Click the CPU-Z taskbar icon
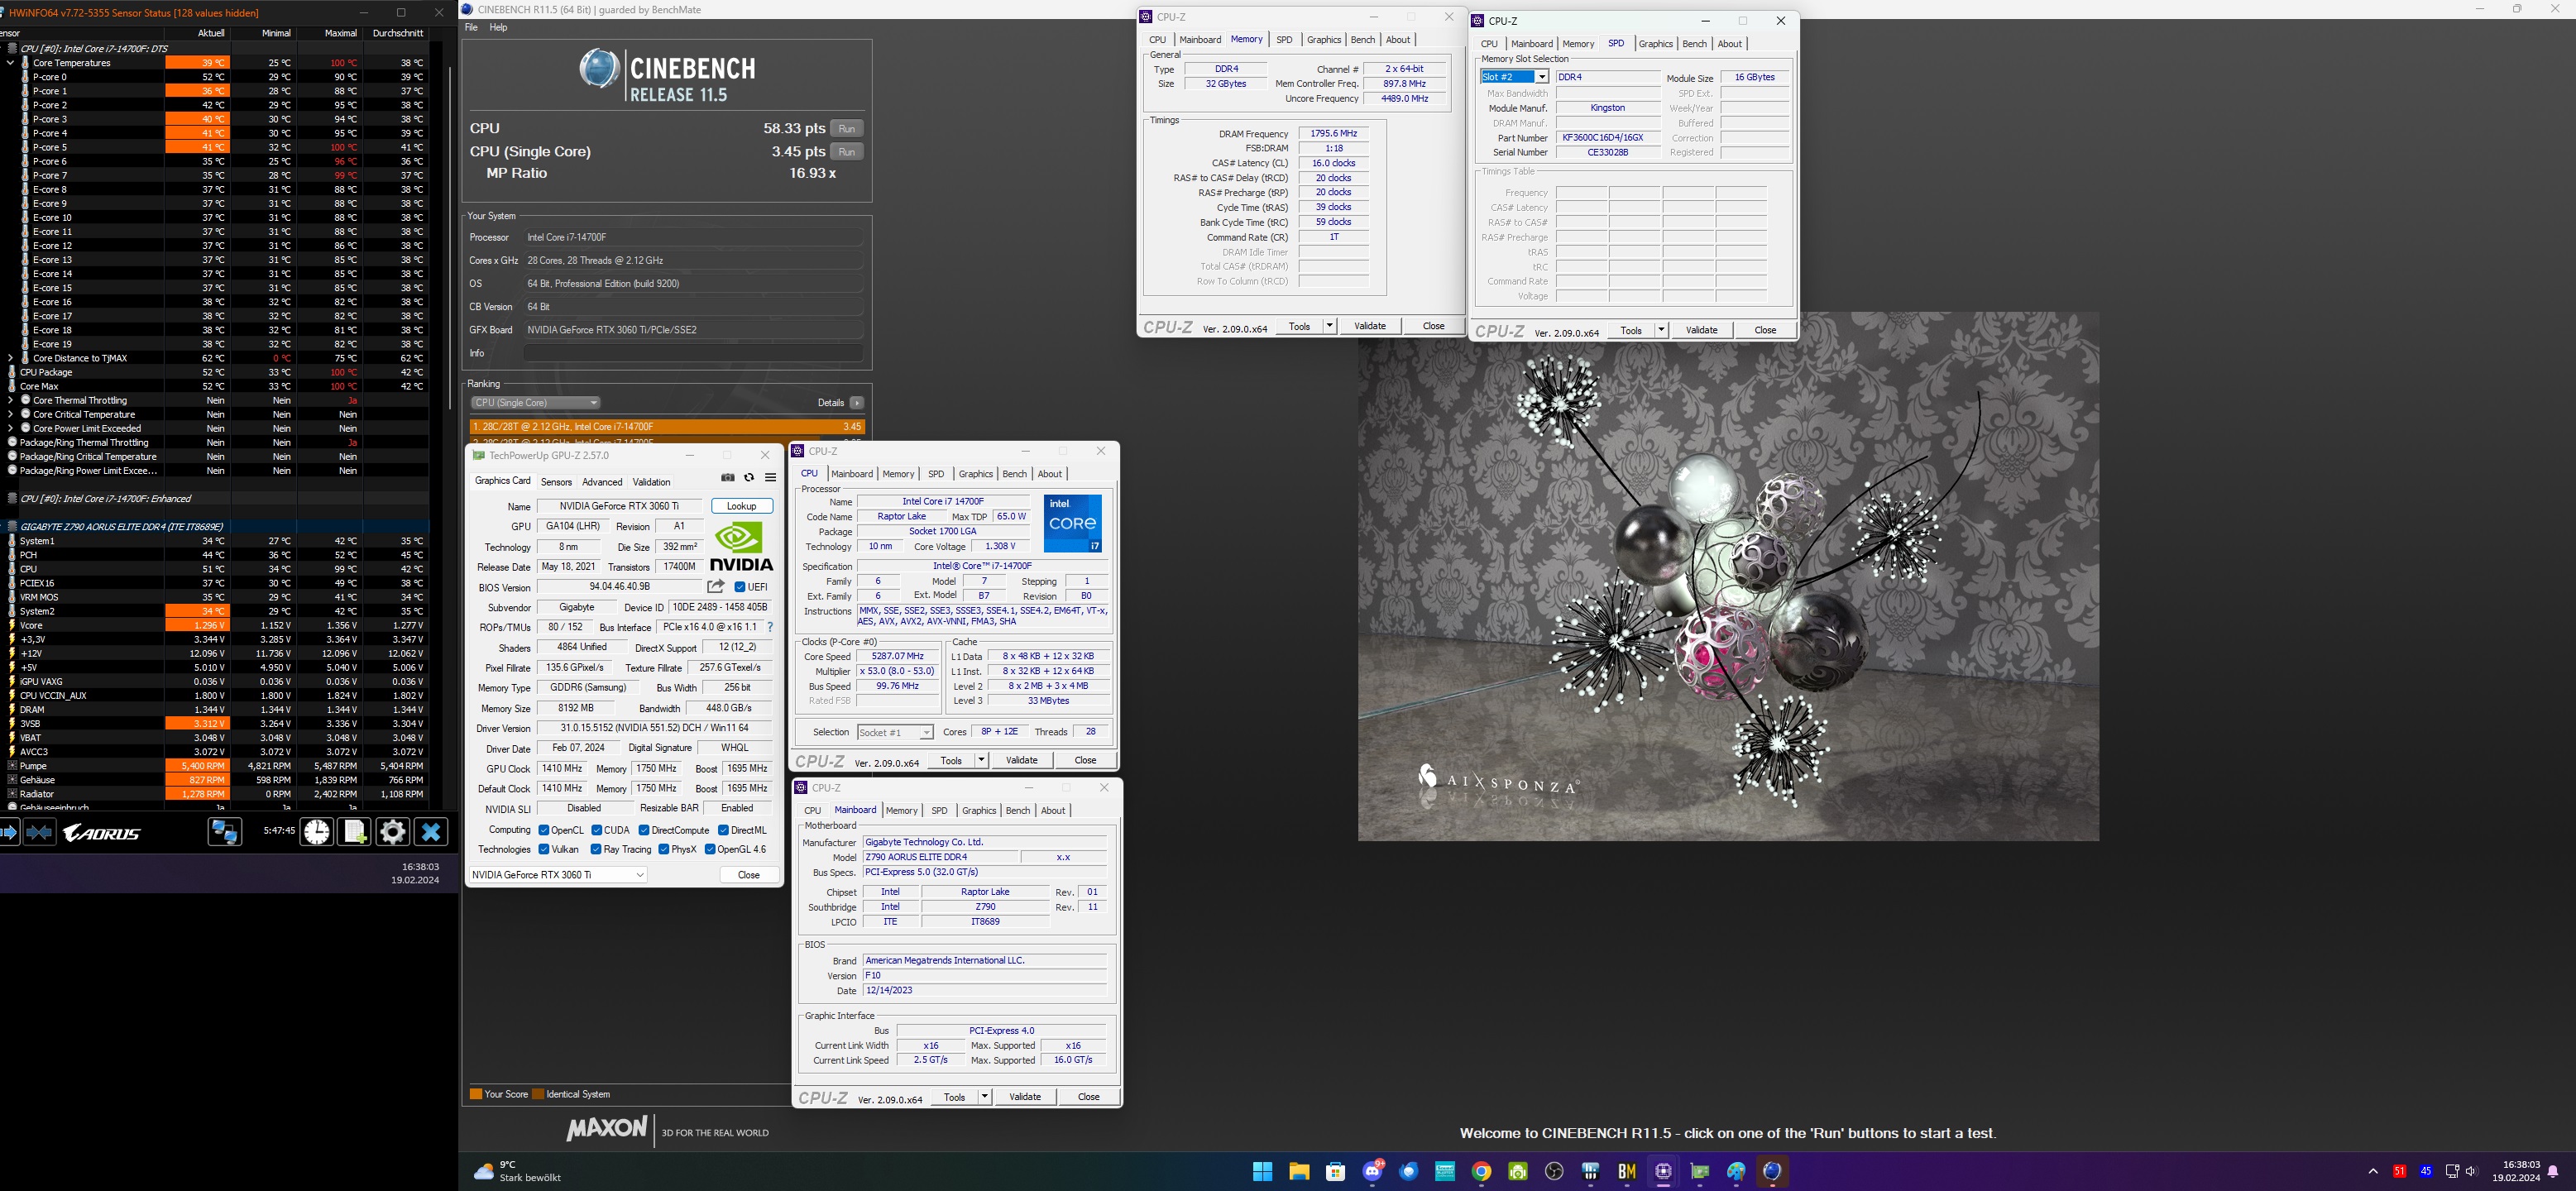Viewport: 2576px width, 1191px height. click(x=1663, y=1171)
